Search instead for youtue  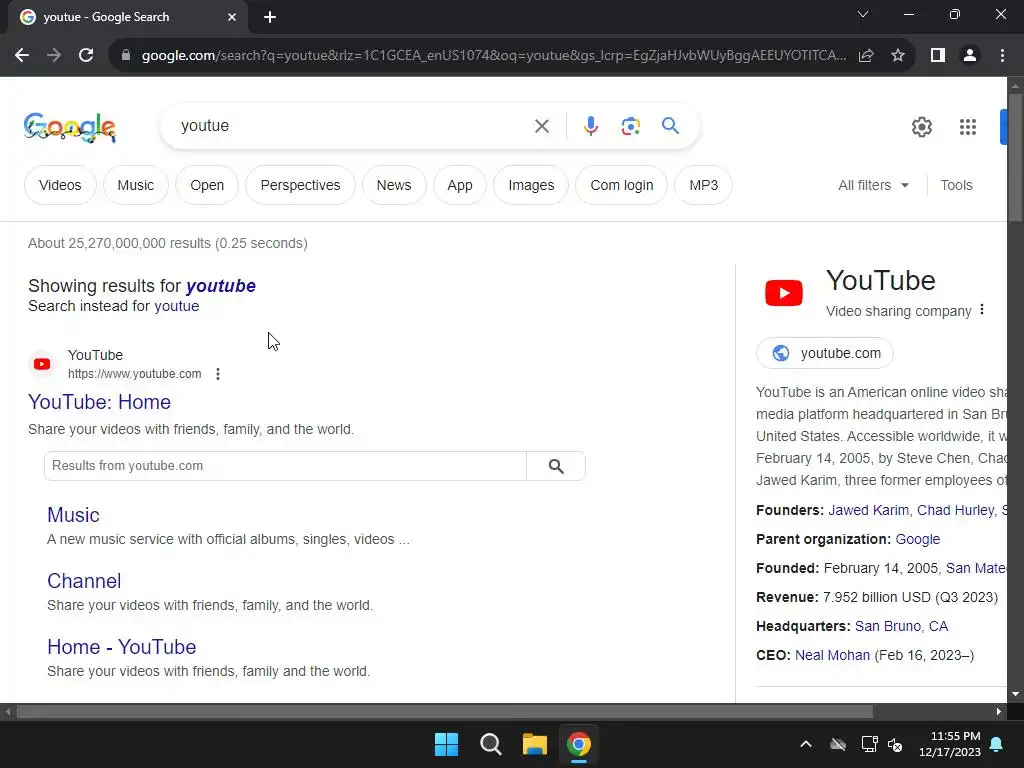pos(176,306)
